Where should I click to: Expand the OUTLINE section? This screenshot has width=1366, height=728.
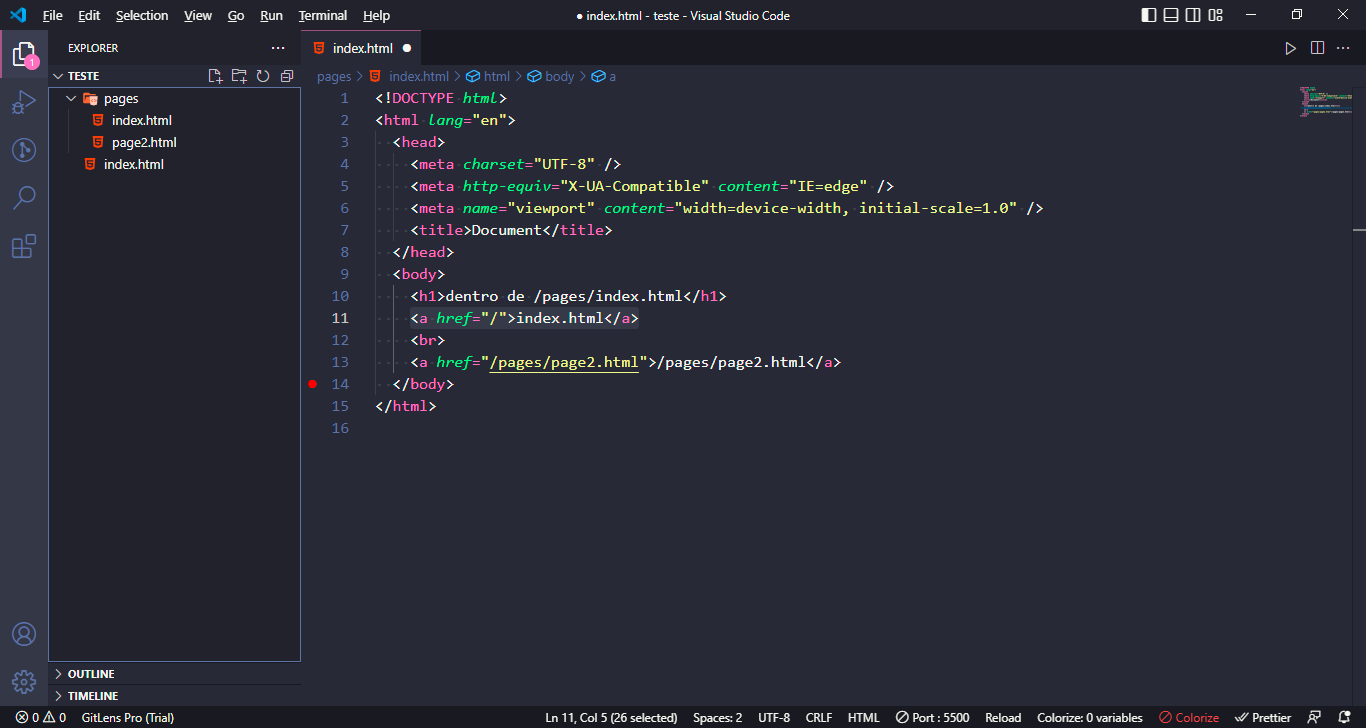[58, 674]
